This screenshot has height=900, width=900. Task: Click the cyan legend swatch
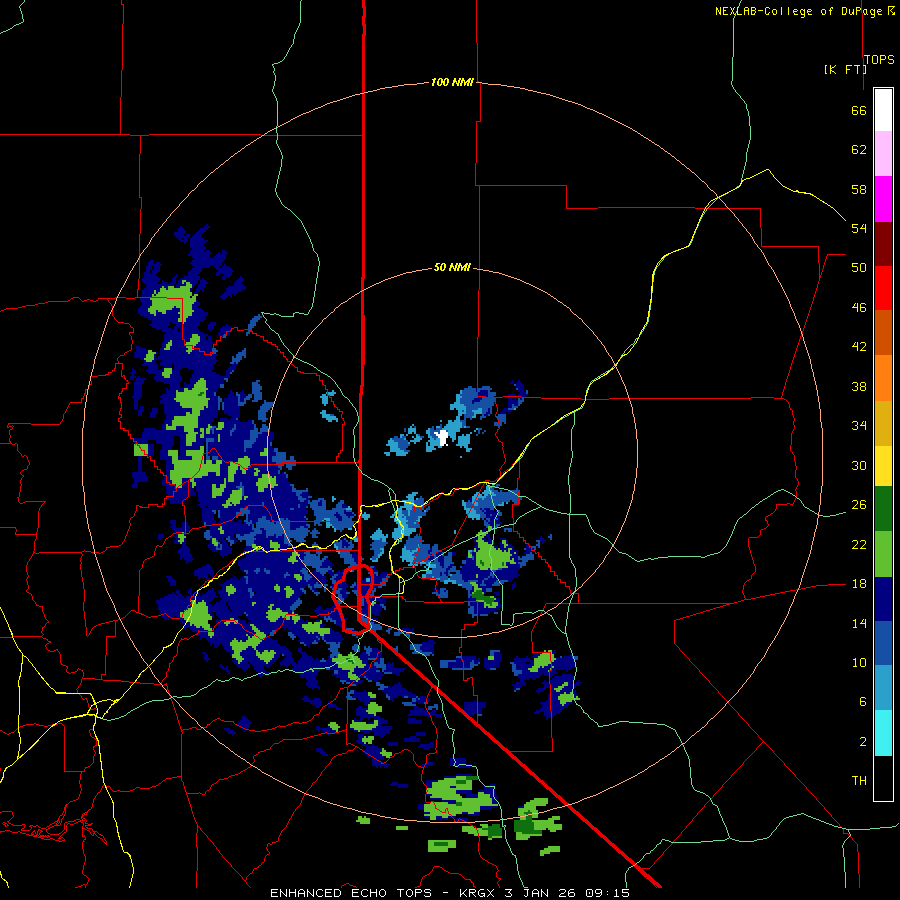(x=883, y=733)
